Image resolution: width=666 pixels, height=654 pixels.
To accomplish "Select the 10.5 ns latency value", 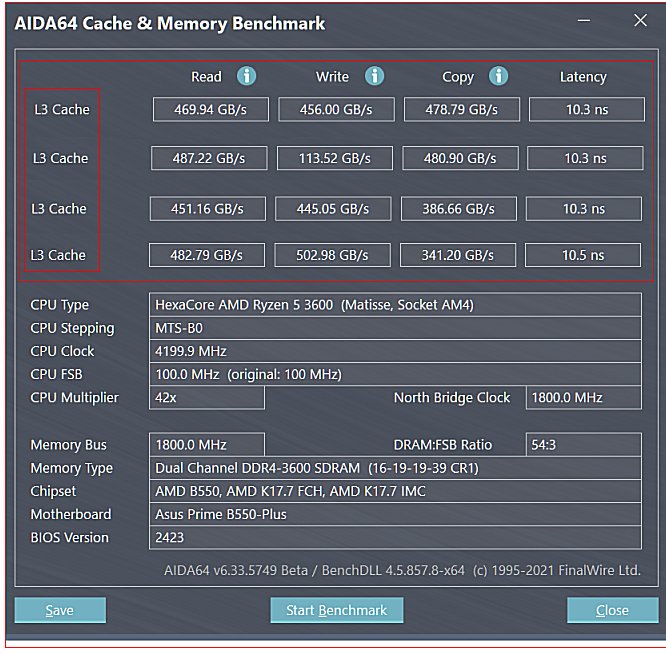I will click(583, 255).
